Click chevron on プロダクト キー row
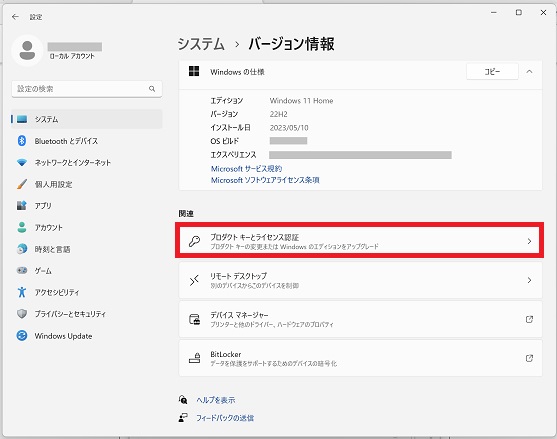 pyautogui.click(x=529, y=242)
